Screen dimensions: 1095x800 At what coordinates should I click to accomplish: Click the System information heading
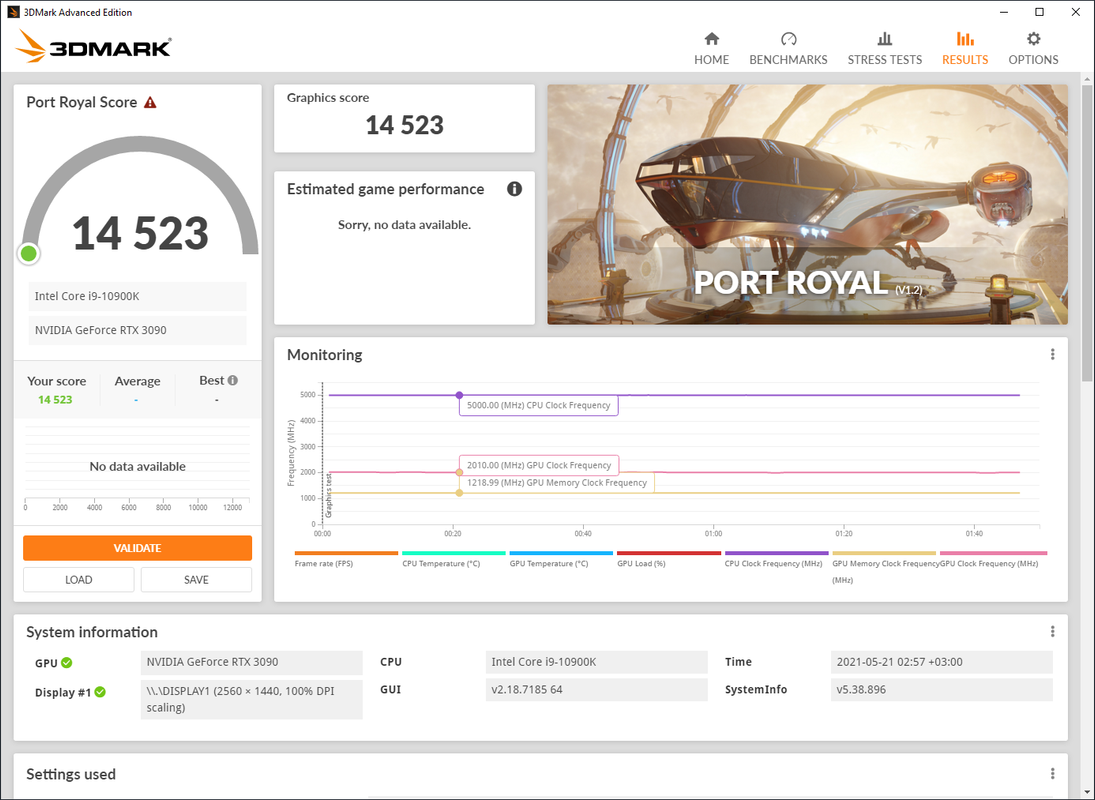pos(91,632)
